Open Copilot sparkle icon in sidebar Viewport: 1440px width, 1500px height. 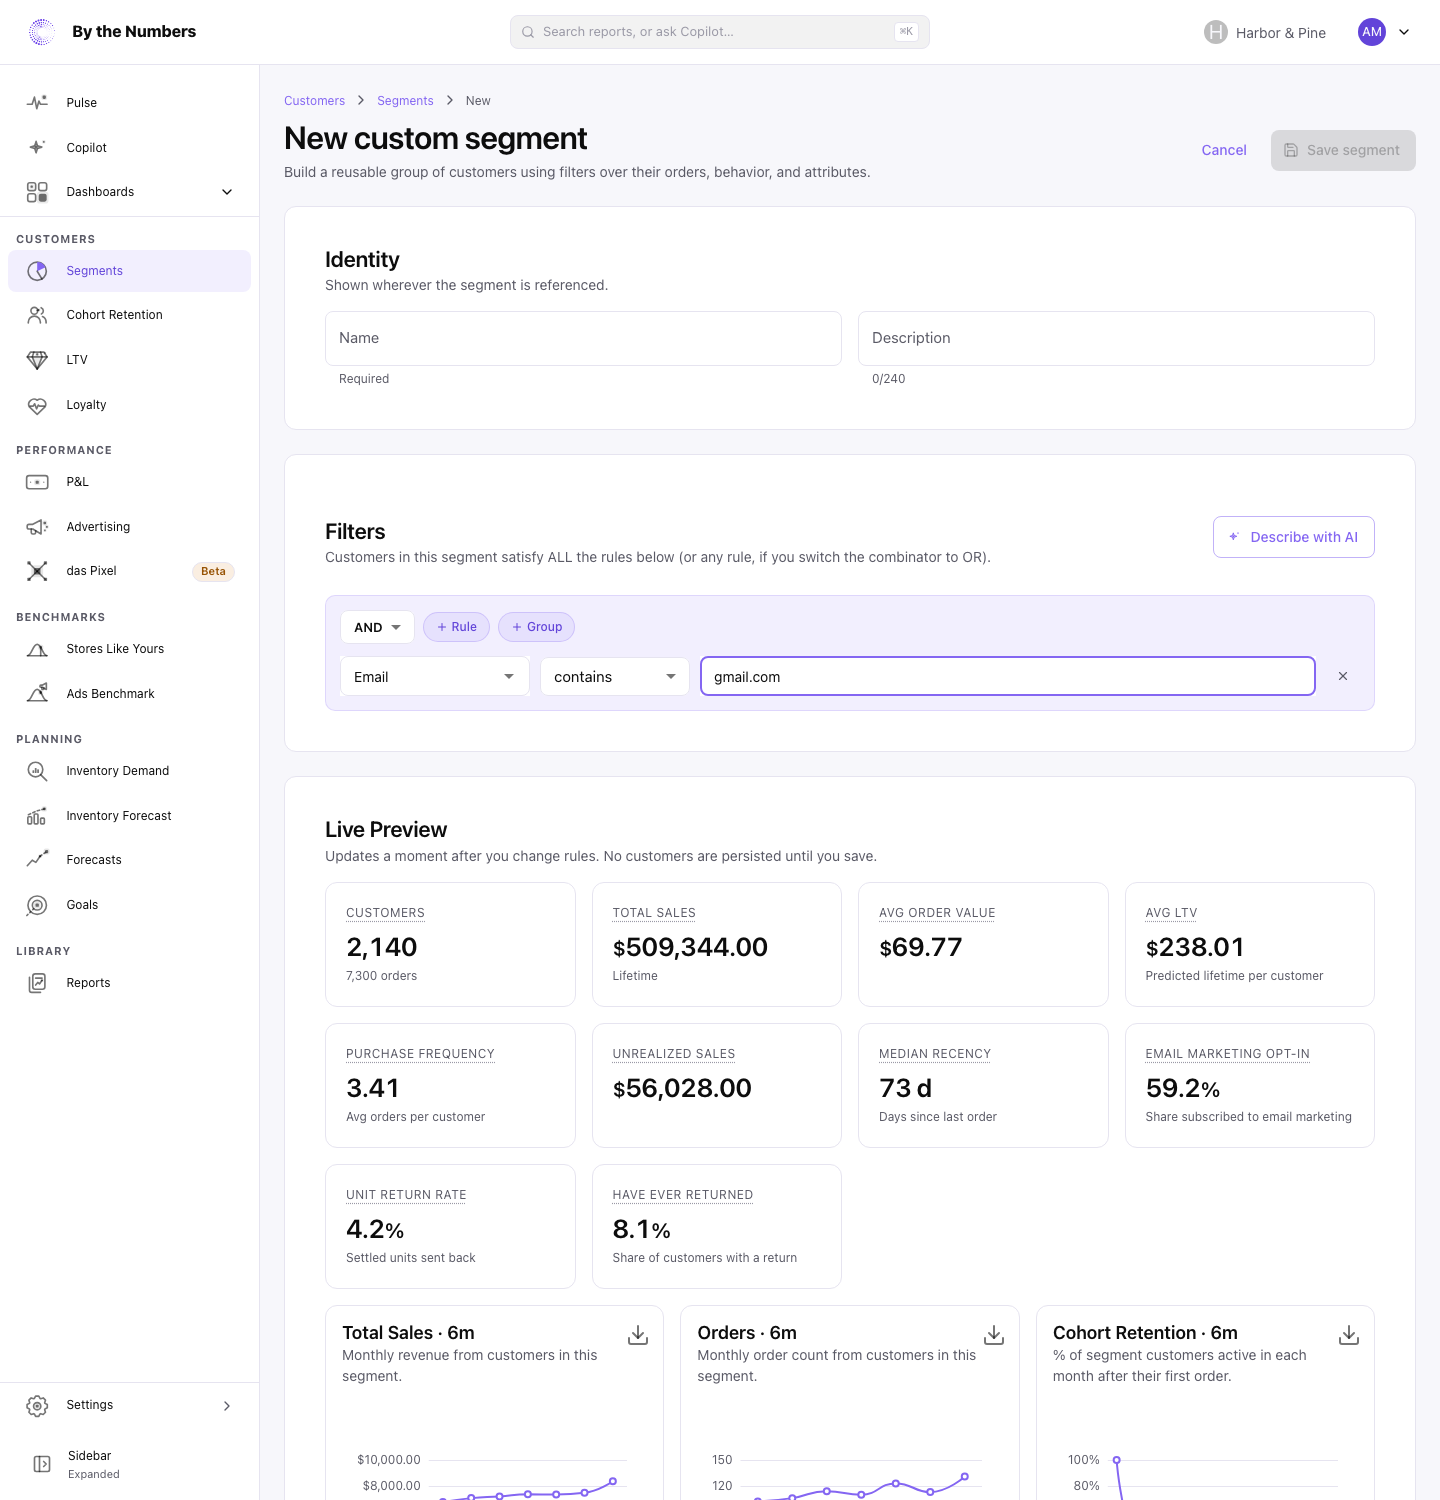coord(37,147)
